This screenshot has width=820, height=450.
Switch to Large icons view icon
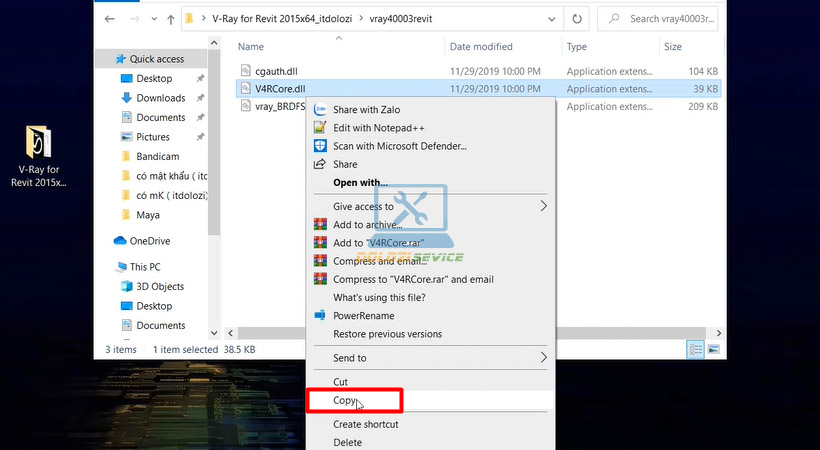[713, 350]
